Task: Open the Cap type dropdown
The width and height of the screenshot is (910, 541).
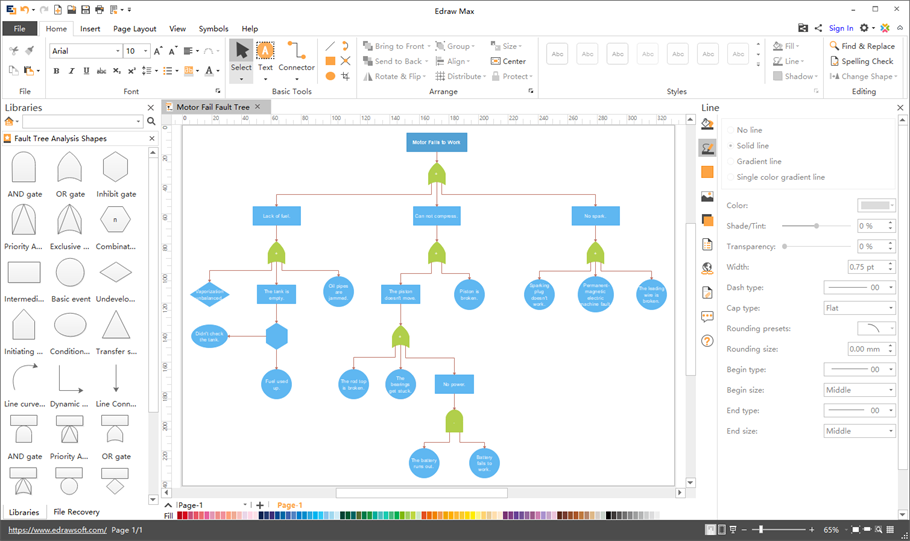Action: pos(859,308)
